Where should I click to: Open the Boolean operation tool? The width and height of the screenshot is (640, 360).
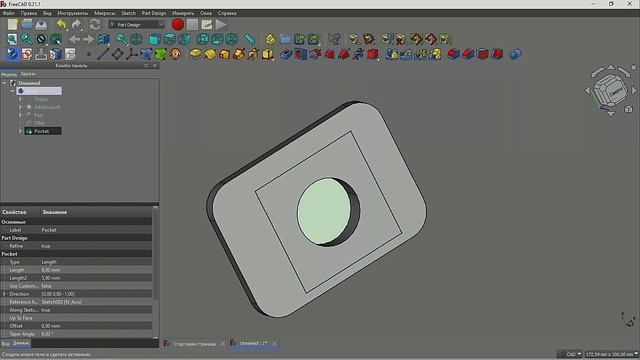516,54
